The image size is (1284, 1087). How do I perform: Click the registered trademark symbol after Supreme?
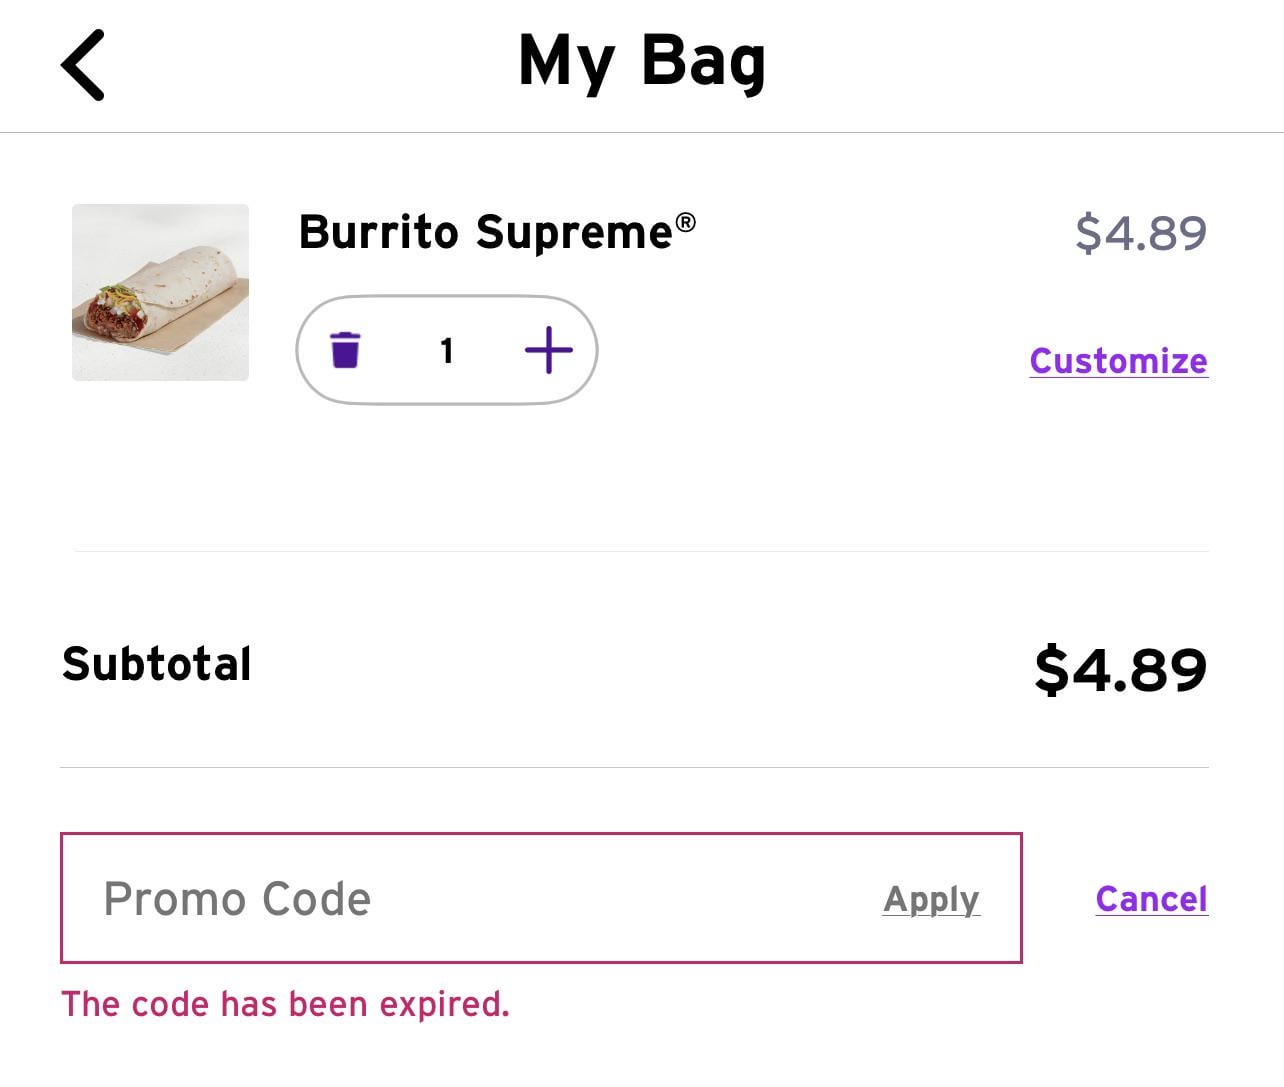tap(685, 222)
